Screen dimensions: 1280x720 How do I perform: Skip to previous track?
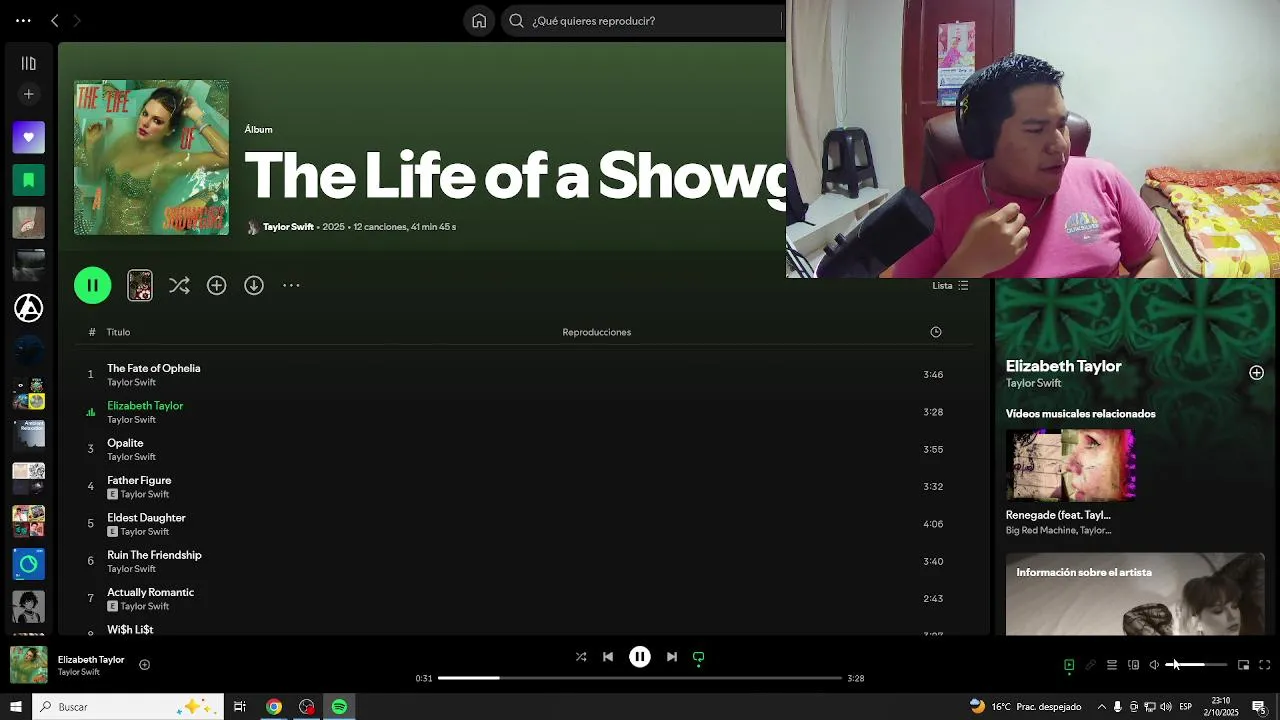(x=607, y=657)
